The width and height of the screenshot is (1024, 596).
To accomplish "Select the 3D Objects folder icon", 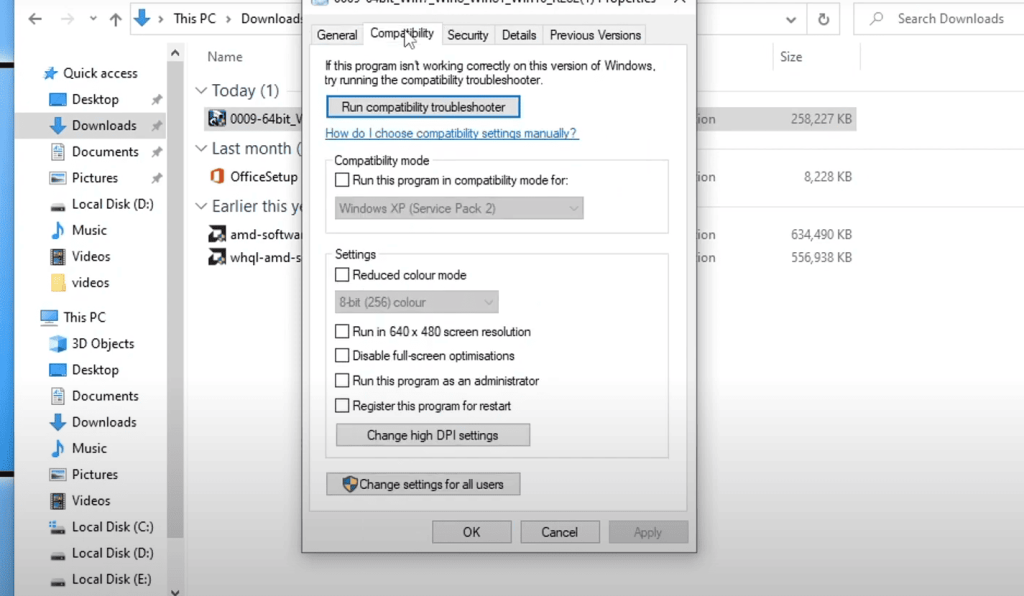I will click(x=58, y=343).
